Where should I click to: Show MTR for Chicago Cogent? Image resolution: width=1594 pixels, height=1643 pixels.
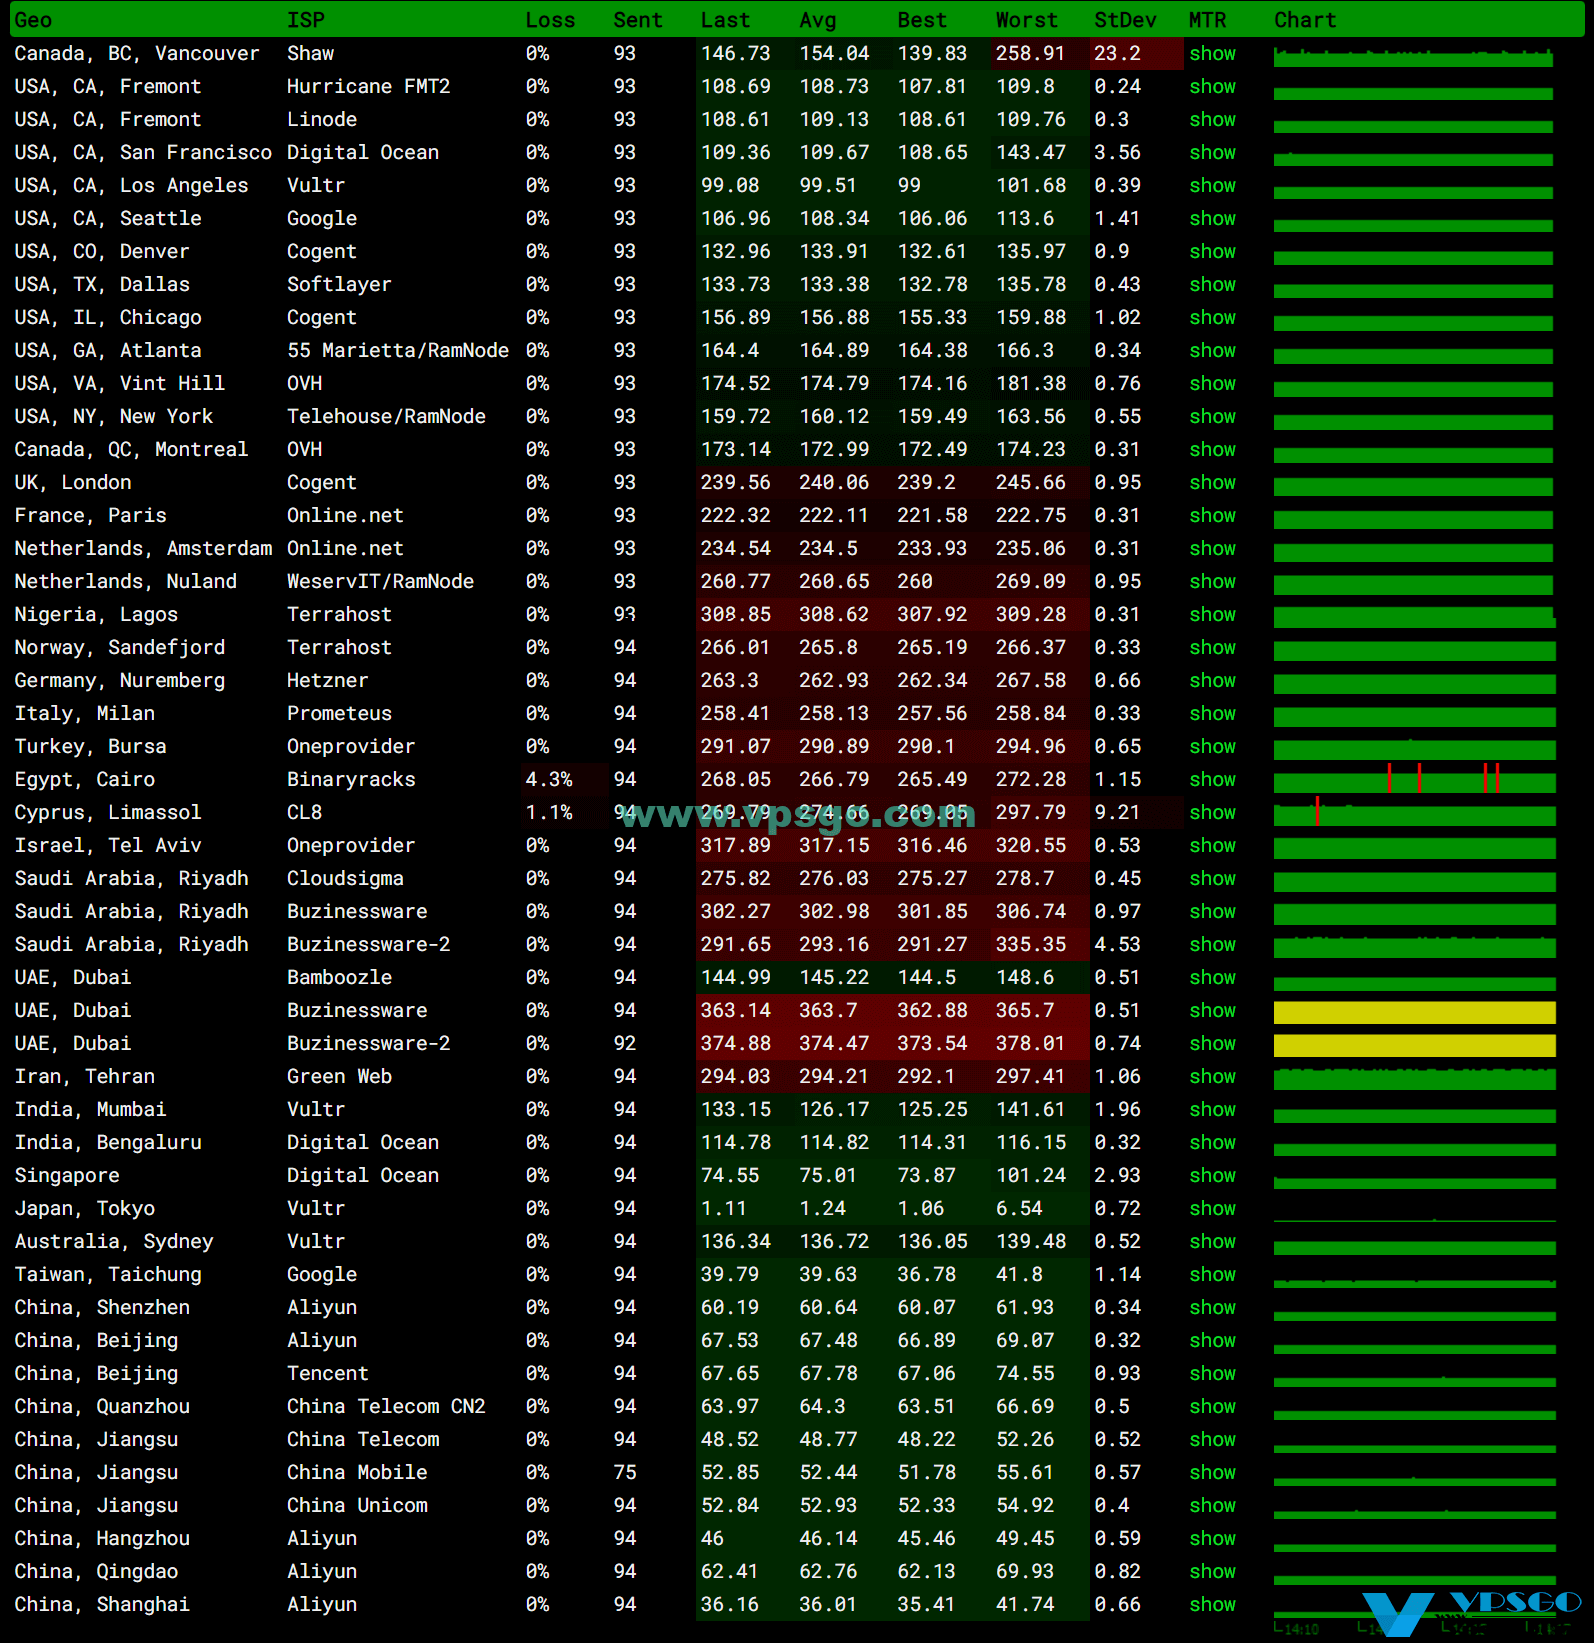pyautogui.click(x=1212, y=318)
